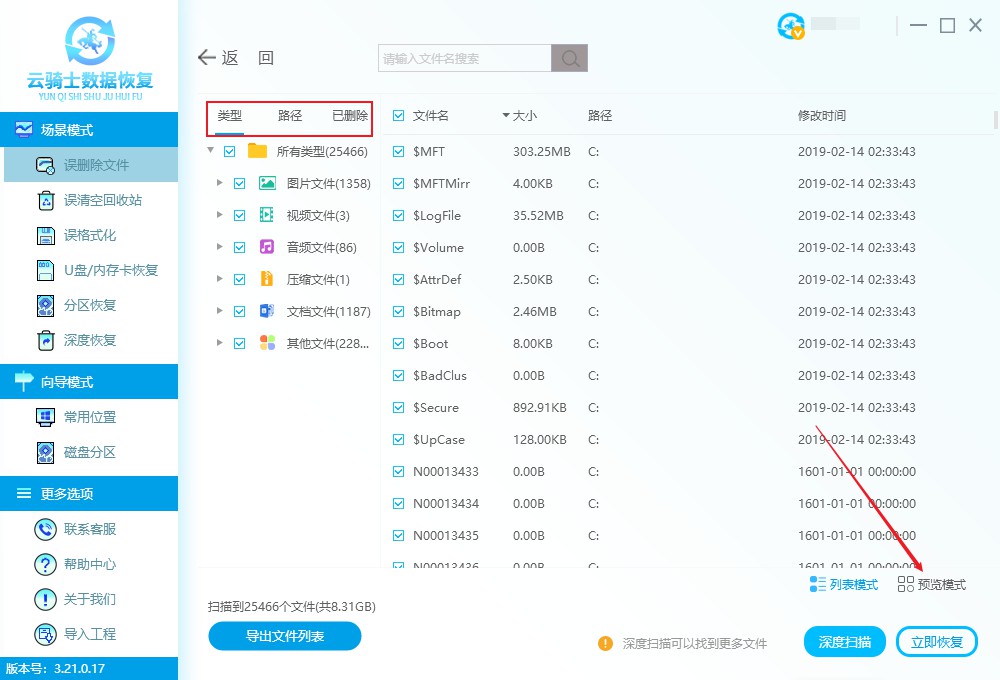
Task: Click the 压缩文件 zip archive icon
Action: click(267, 279)
